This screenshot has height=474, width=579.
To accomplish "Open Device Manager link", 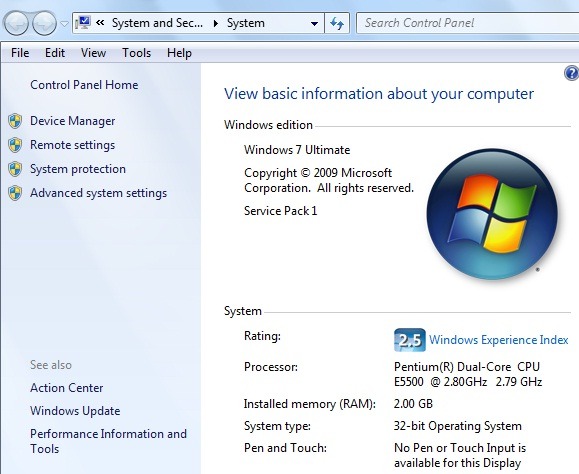I will (x=72, y=121).
